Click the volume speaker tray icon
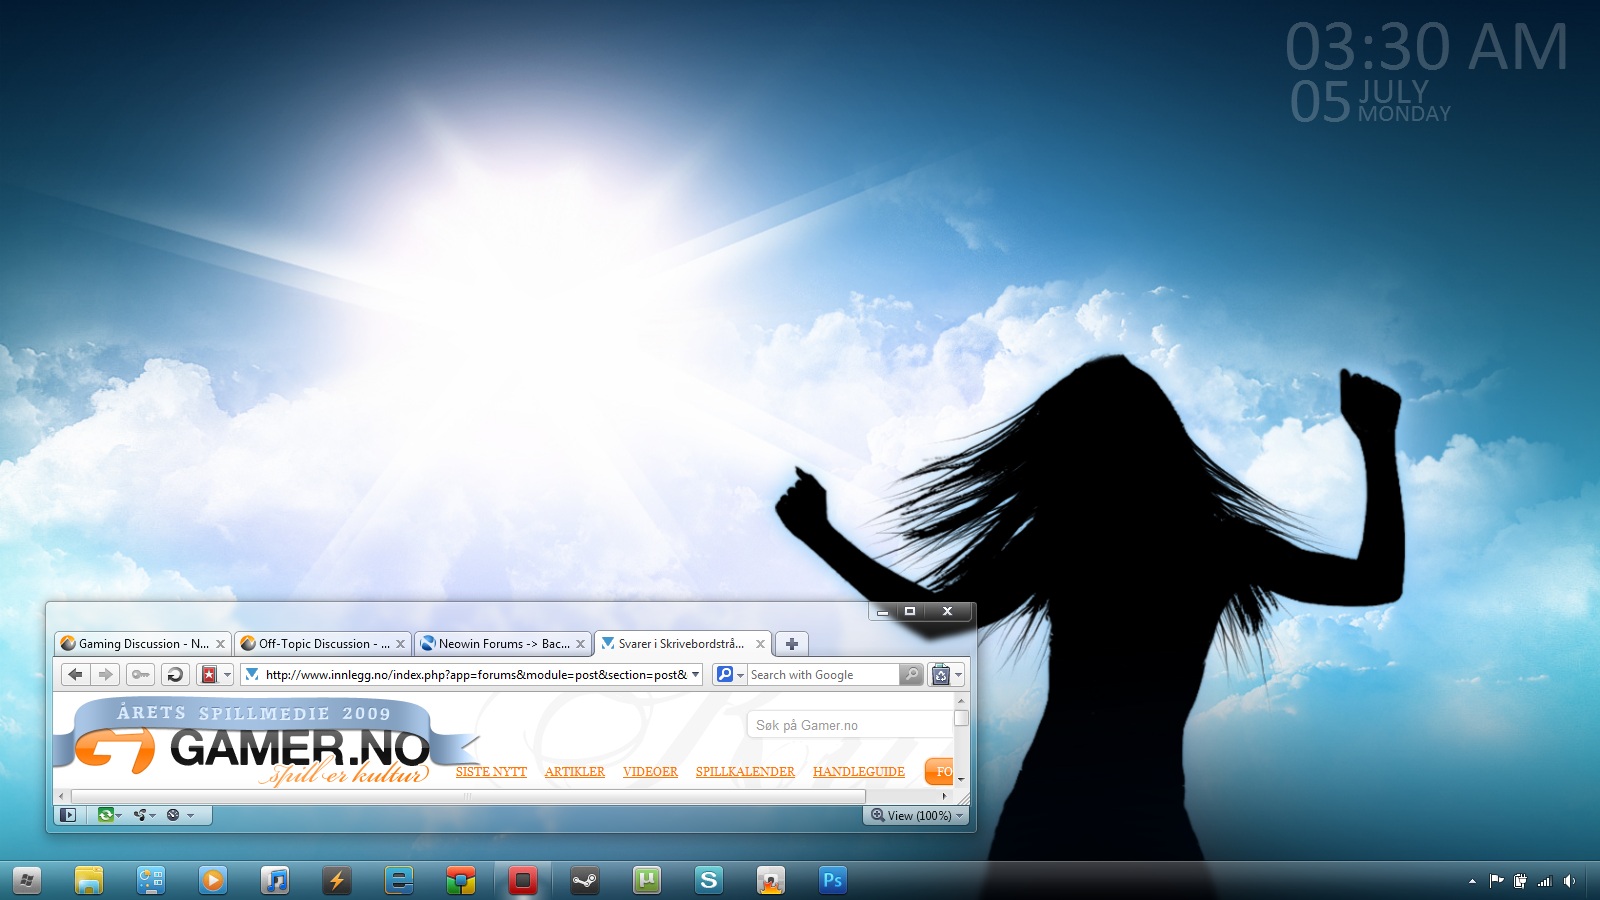The width and height of the screenshot is (1600, 900). 1569,881
